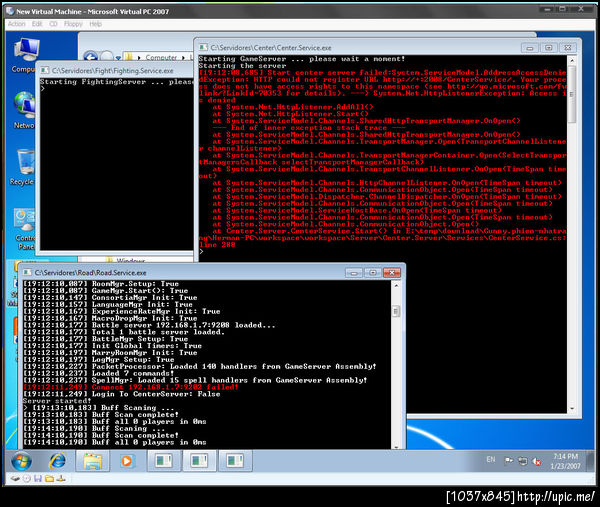Maximize the Road.Service.exe window
The height and width of the screenshot is (507, 600).
point(373,273)
